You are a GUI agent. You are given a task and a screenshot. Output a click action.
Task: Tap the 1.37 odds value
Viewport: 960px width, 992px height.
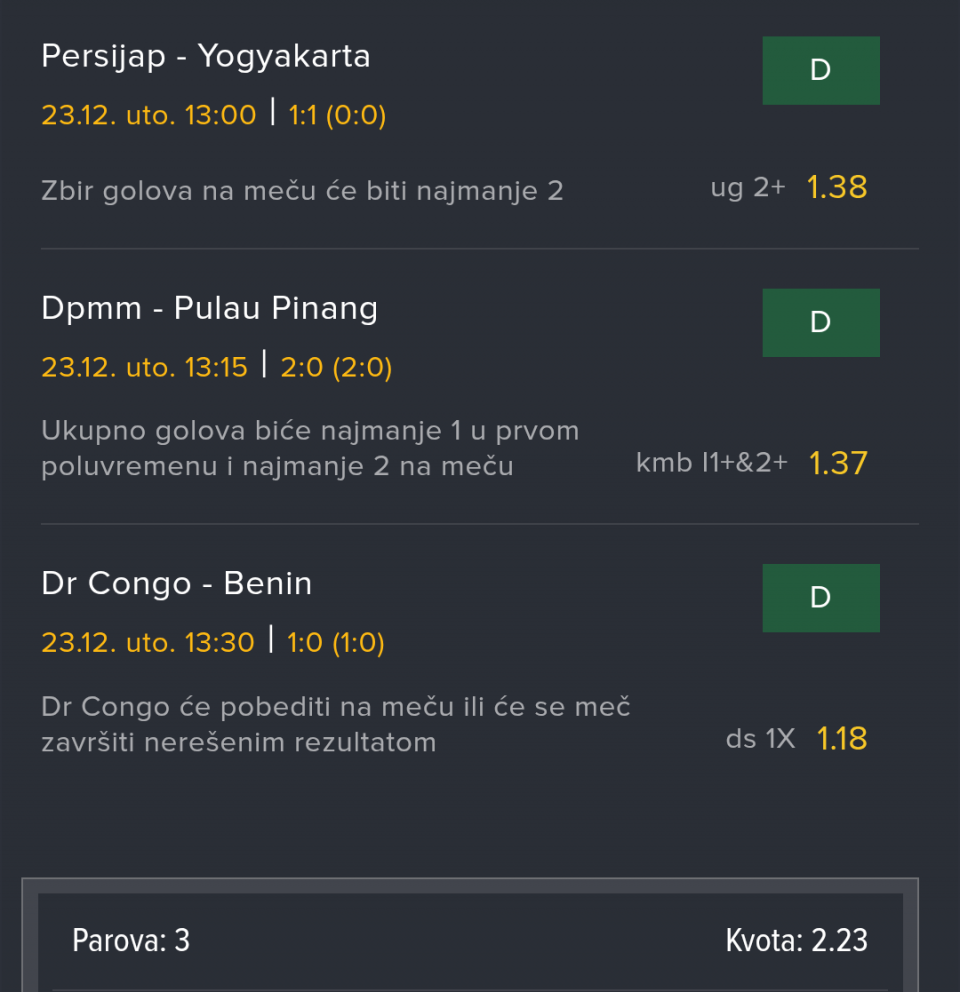838,463
